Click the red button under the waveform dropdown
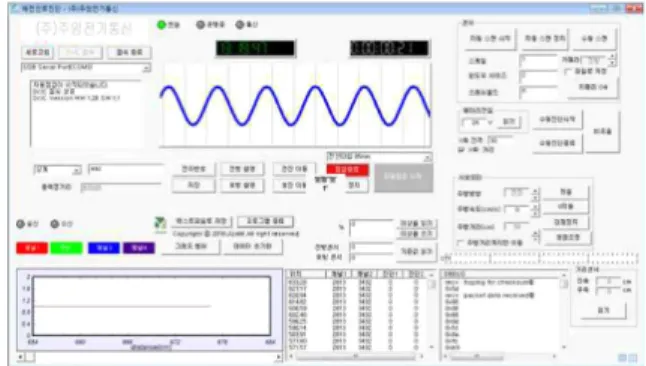This screenshot has width=646, height=366. [347, 169]
